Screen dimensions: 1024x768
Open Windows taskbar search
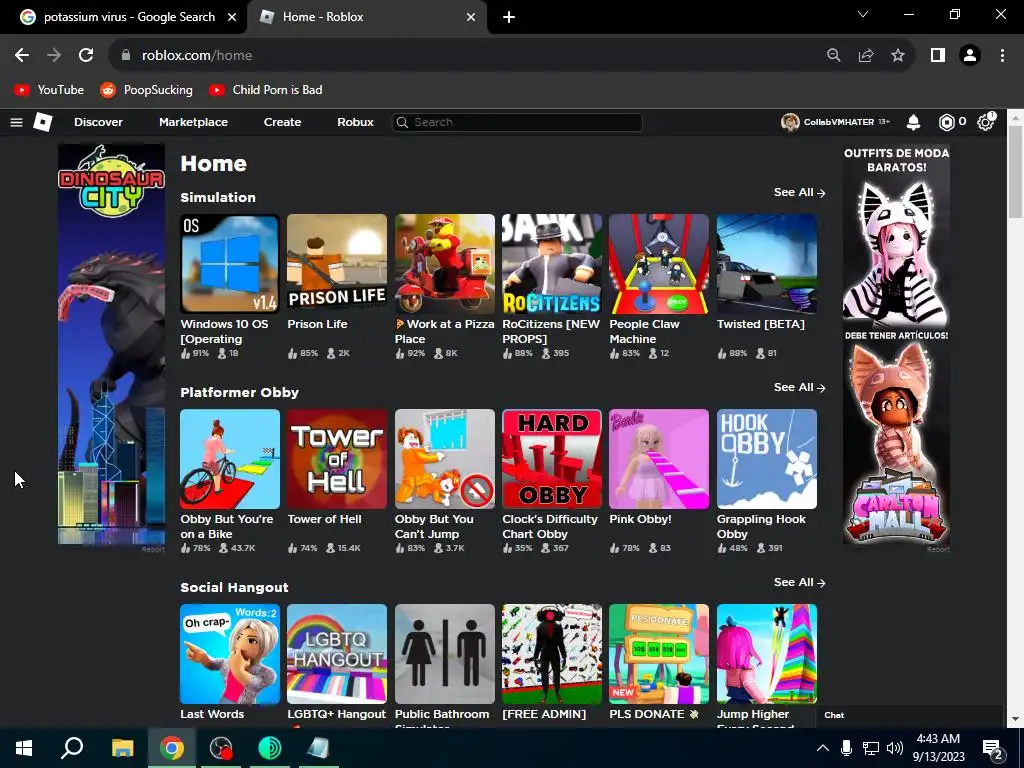(72, 748)
